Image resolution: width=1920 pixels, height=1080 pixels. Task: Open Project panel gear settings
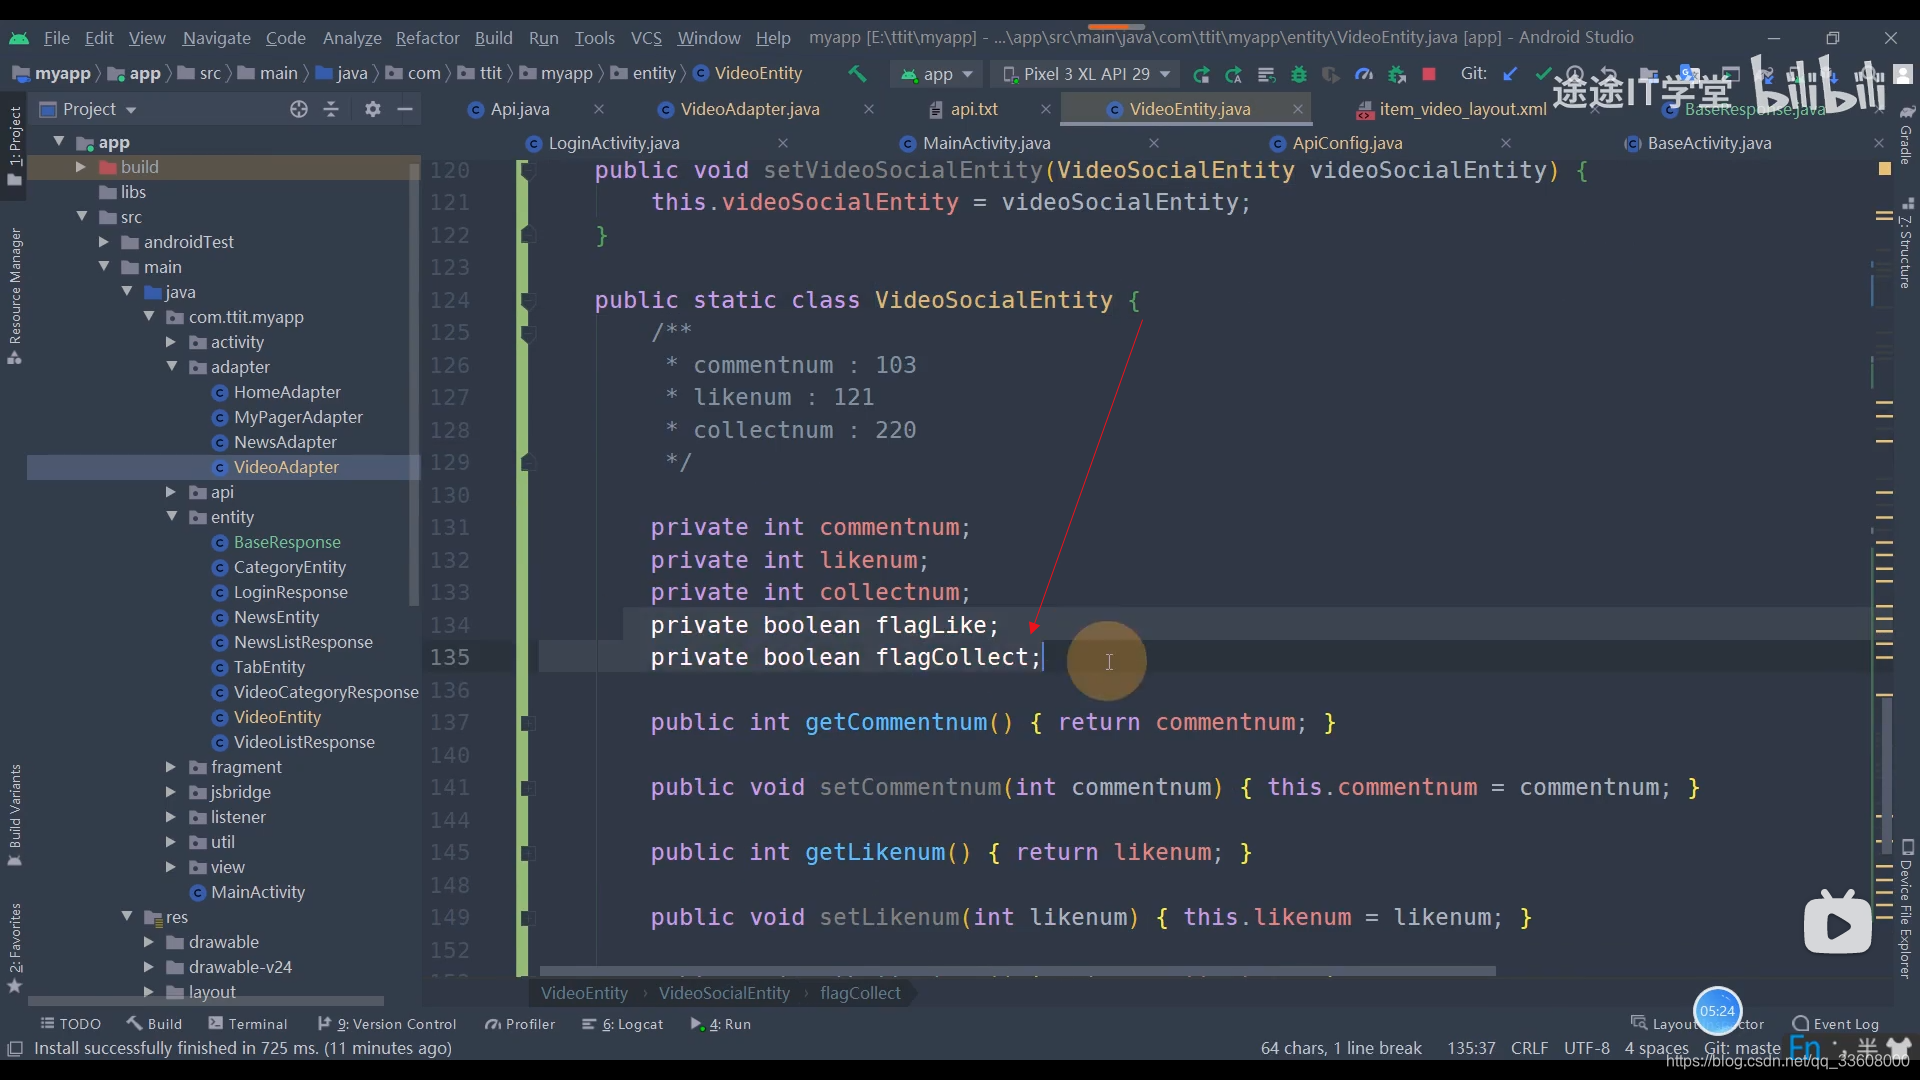(373, 109)
